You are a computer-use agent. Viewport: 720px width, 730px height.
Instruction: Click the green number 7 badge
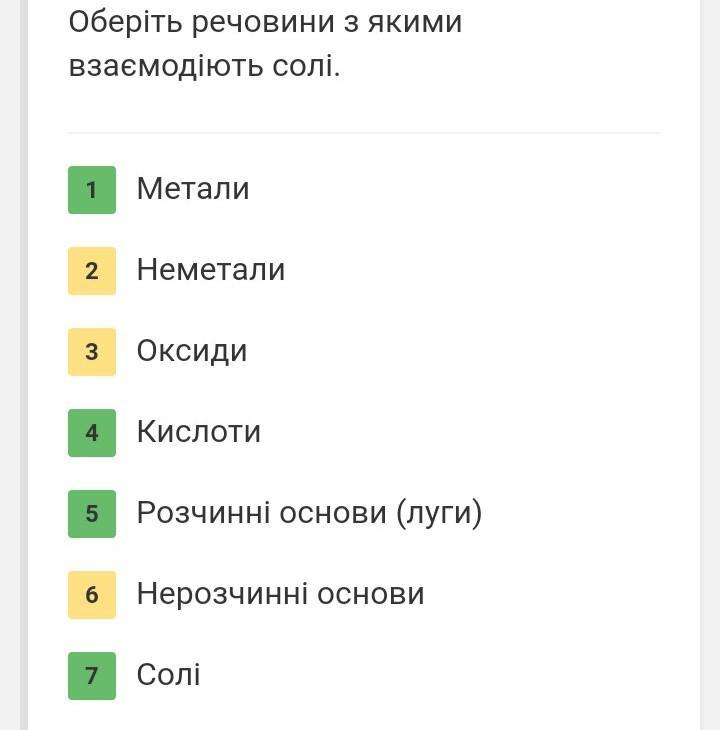tap(92, 676)
